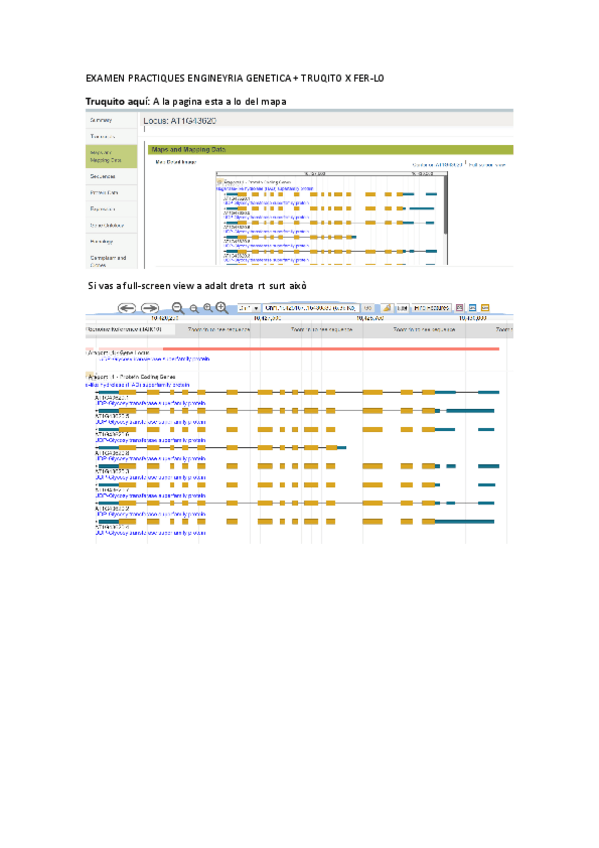Viewport: 599px width, 848px height.
Task: Collapse the Protein Coding Genes track in embedded map
Action: click(219, 182)
